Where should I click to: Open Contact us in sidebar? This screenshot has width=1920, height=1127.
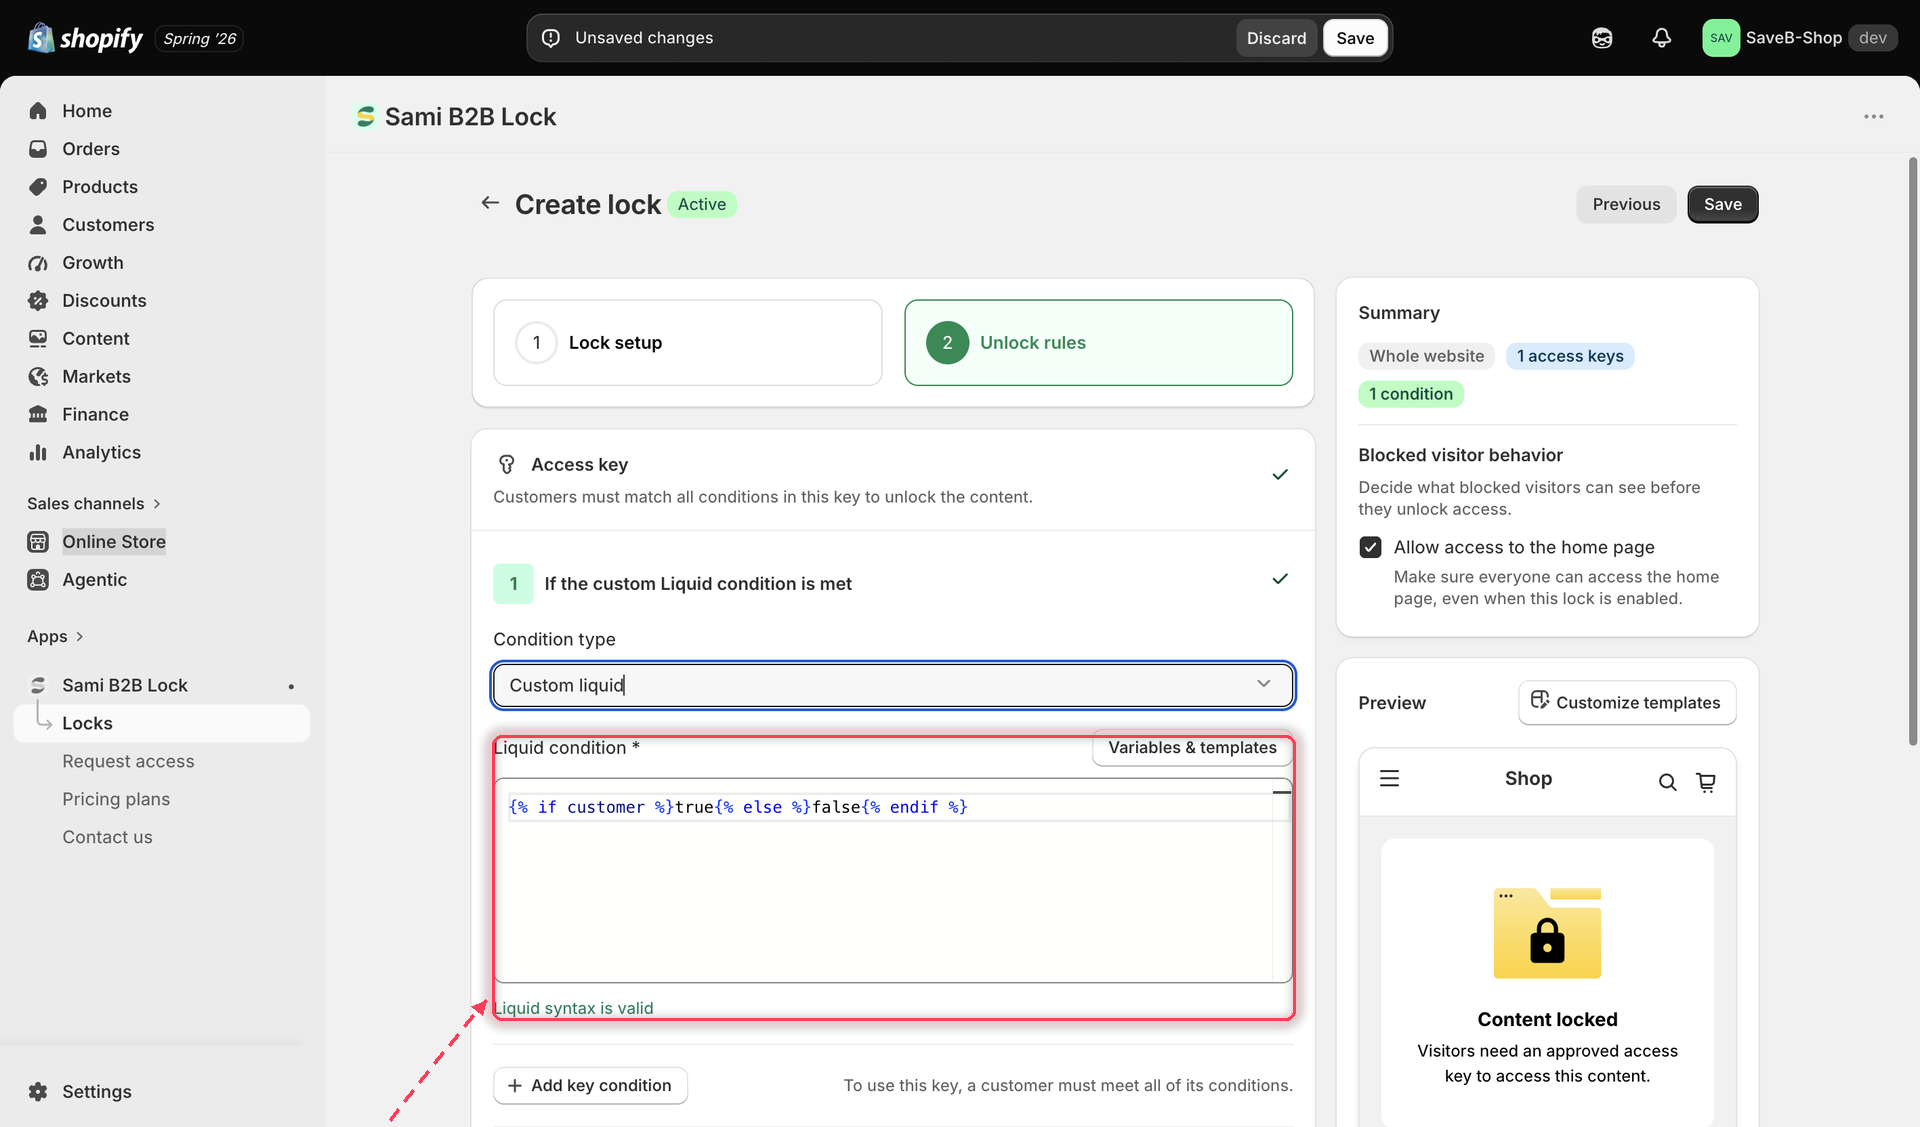pos(107,837)
